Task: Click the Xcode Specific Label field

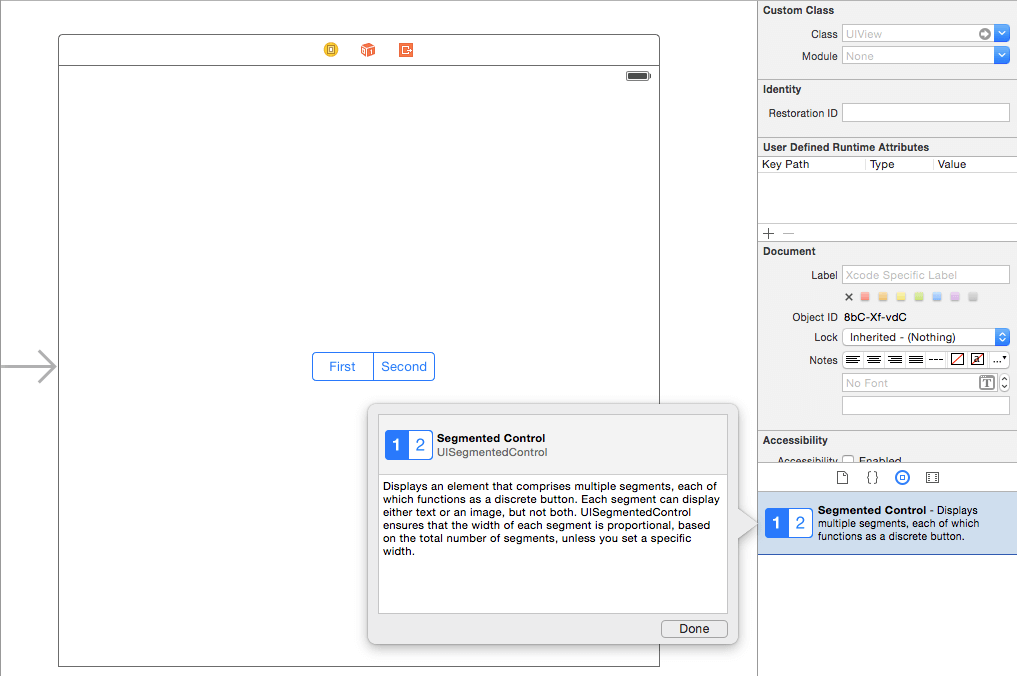Action: 926,275
